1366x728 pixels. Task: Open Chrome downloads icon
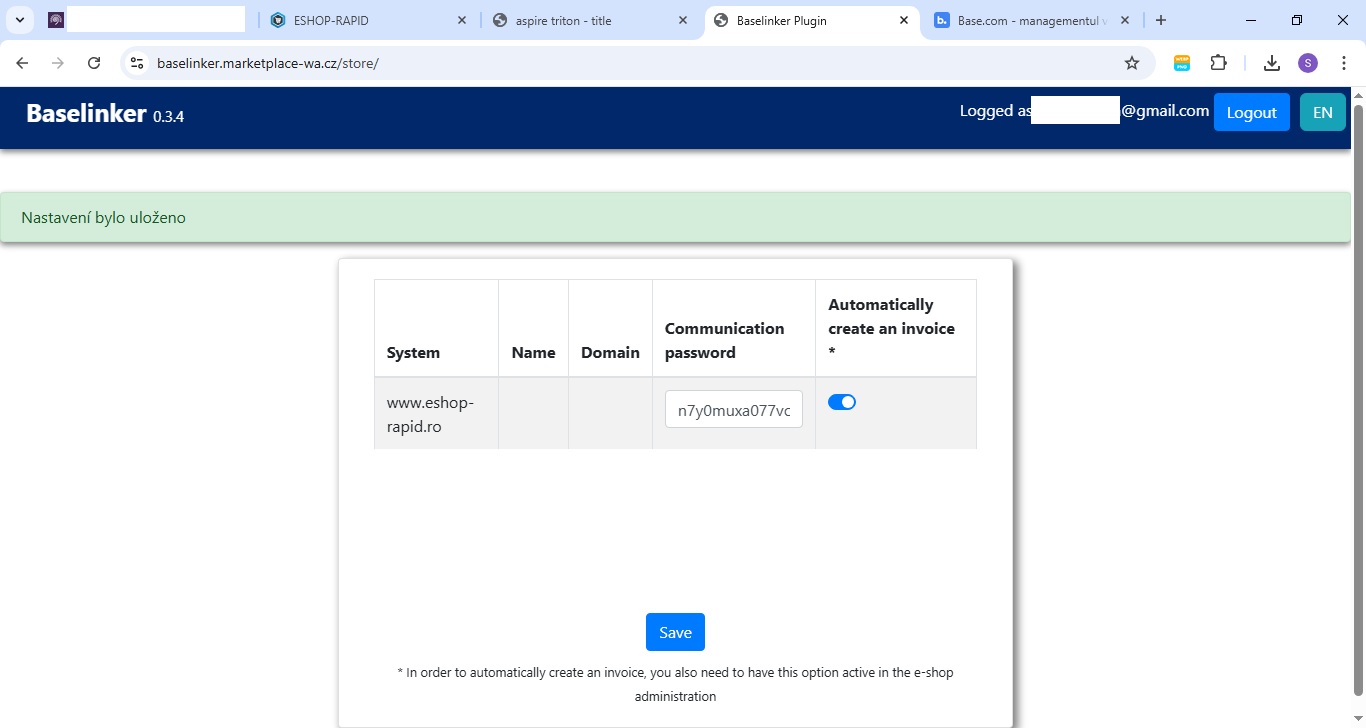1272,63
